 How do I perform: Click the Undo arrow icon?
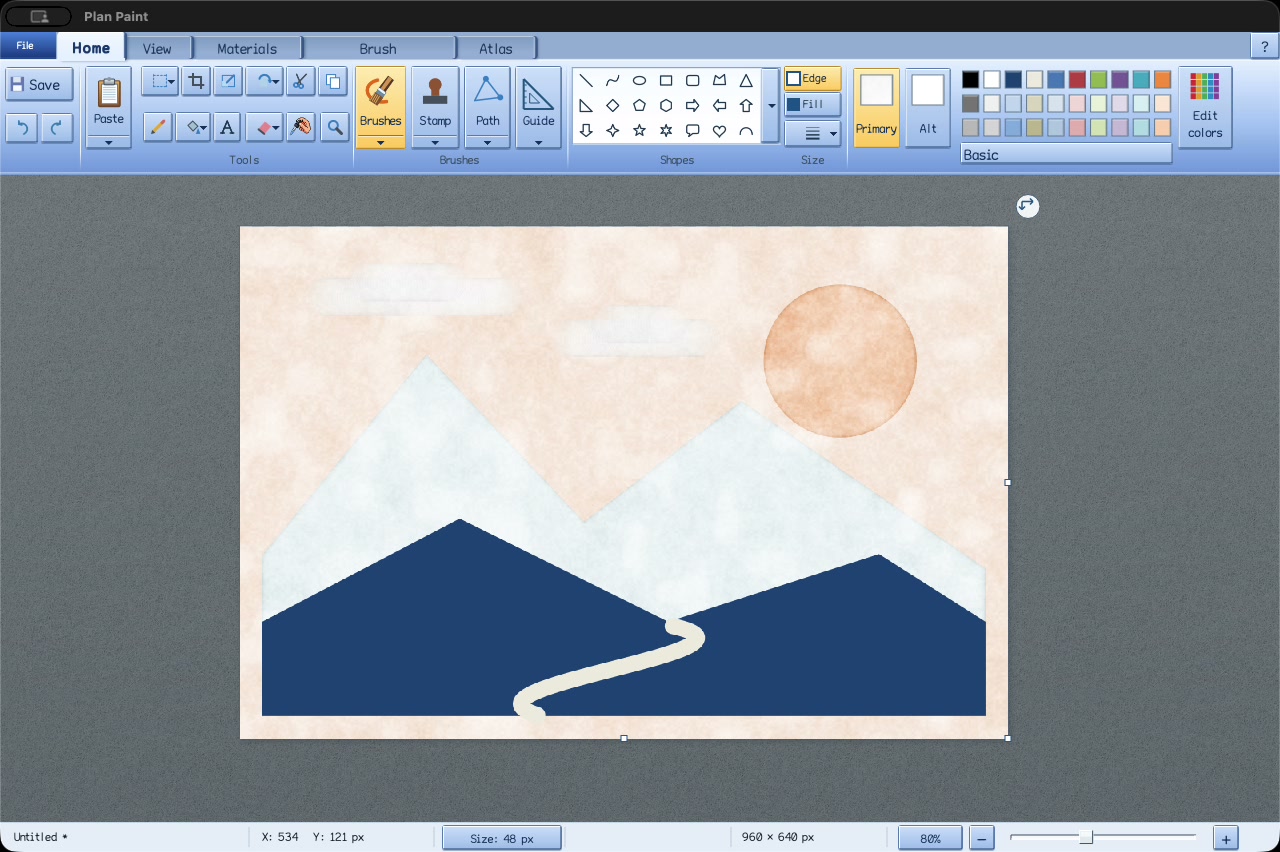[23, 128]
